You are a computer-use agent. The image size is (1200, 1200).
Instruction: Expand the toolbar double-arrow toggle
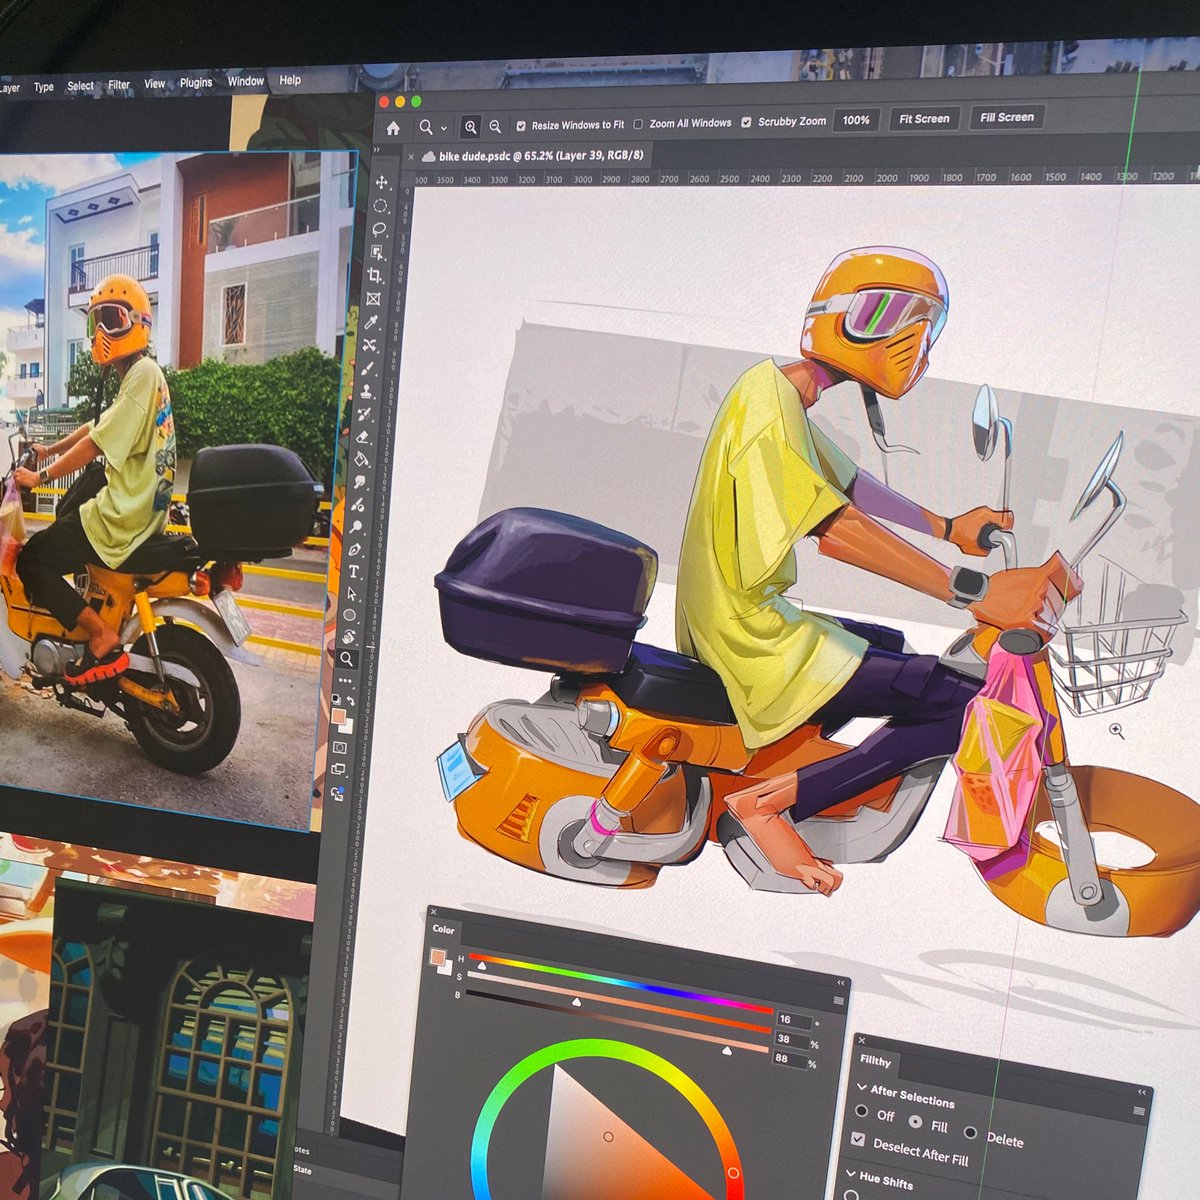tap(377, 148)
